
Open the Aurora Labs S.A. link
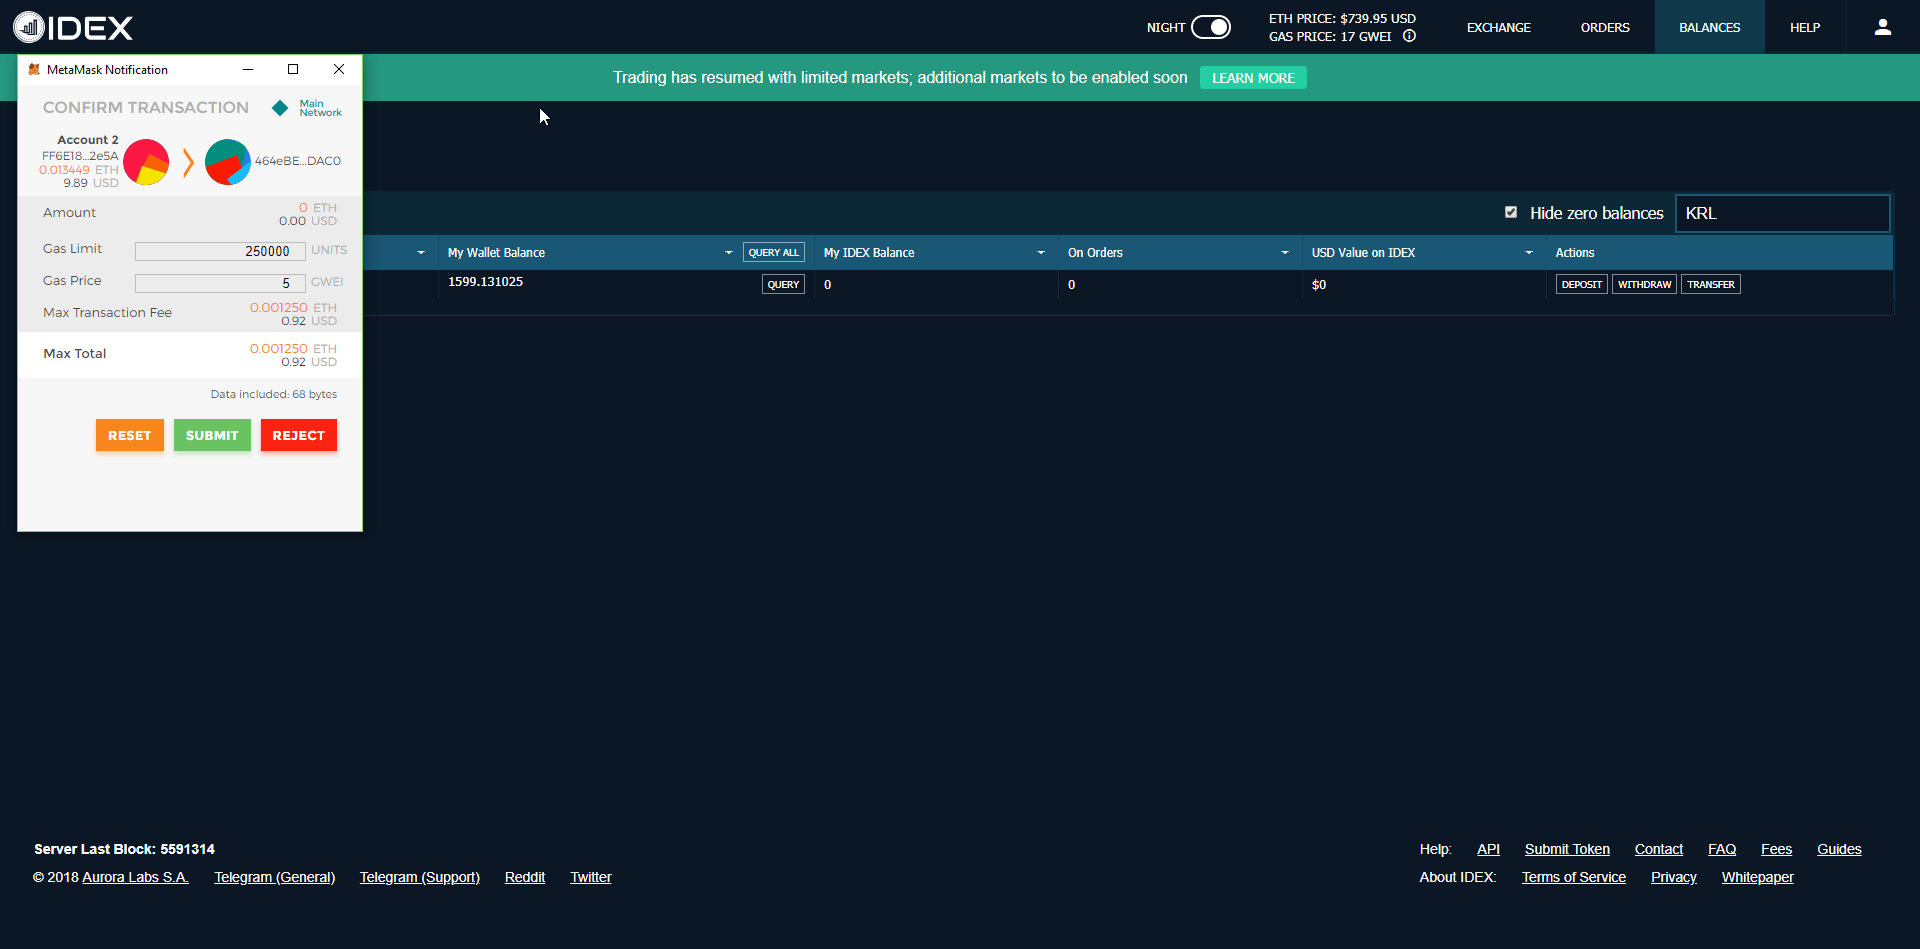(135, 877)
